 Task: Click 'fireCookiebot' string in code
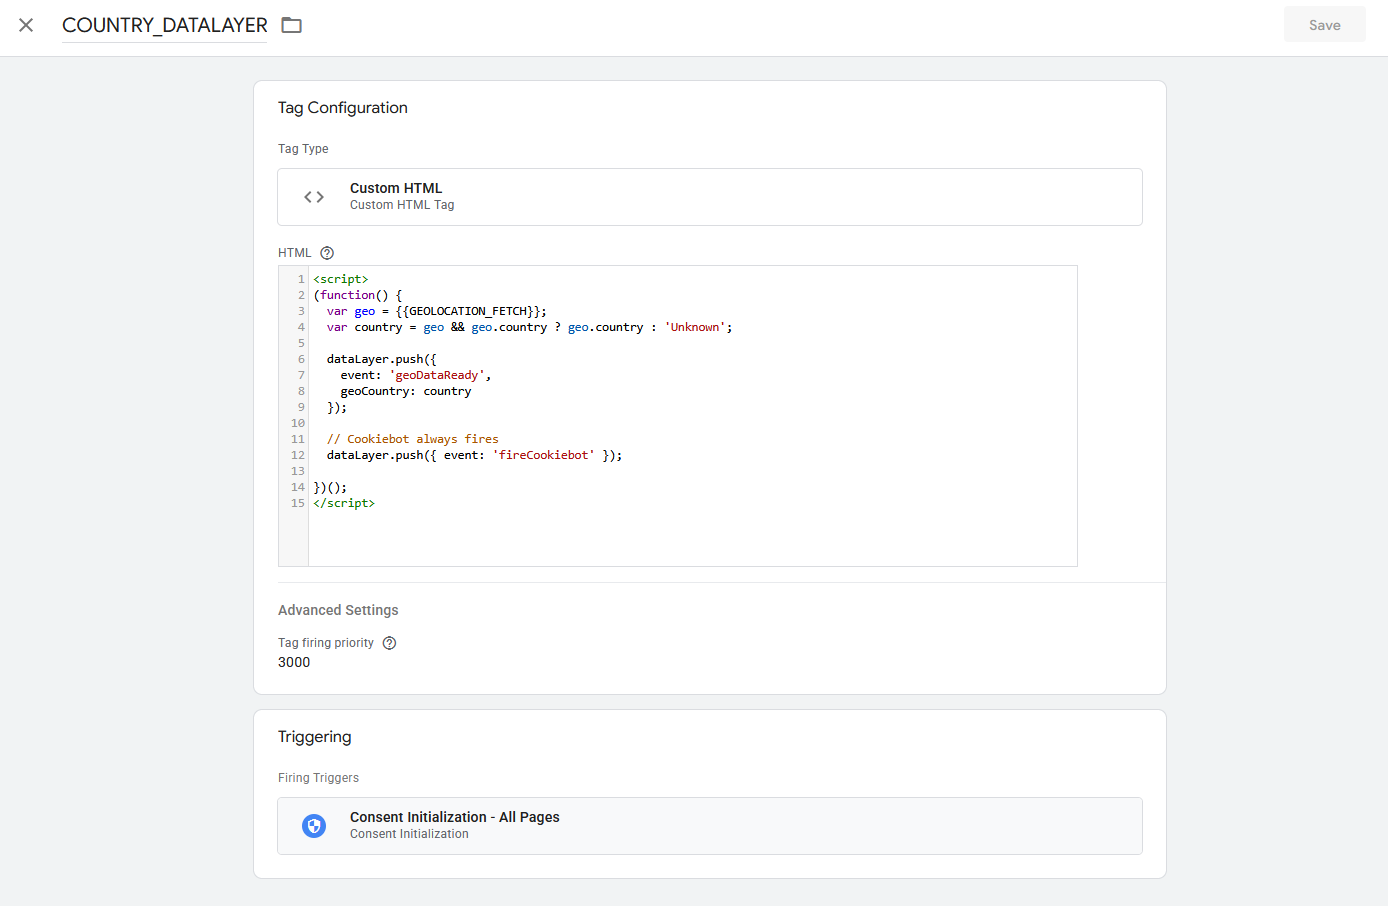click(544, 455)
